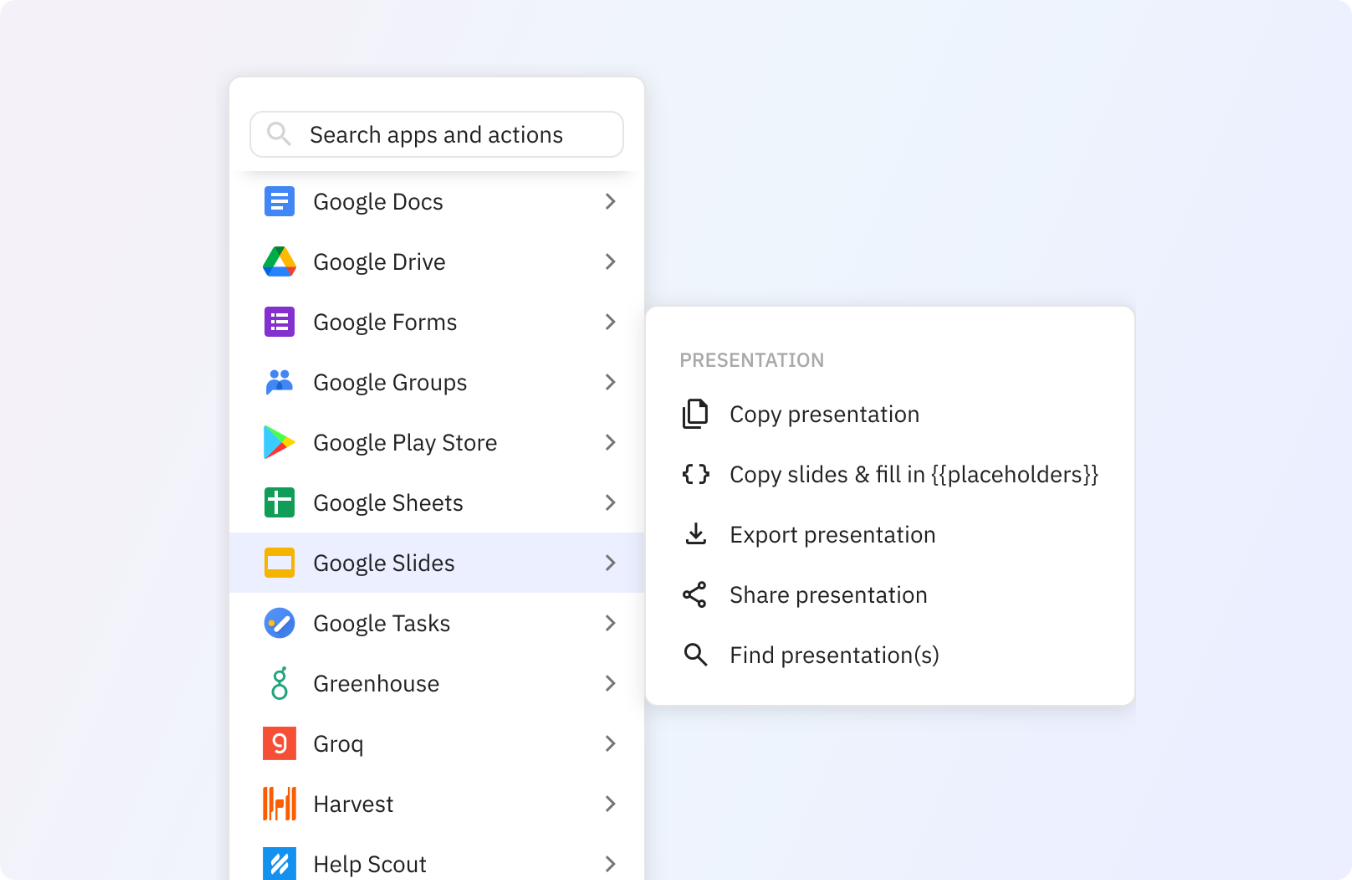
Task: Expand Groq actions chevron
Action: [x=610, y=743]
